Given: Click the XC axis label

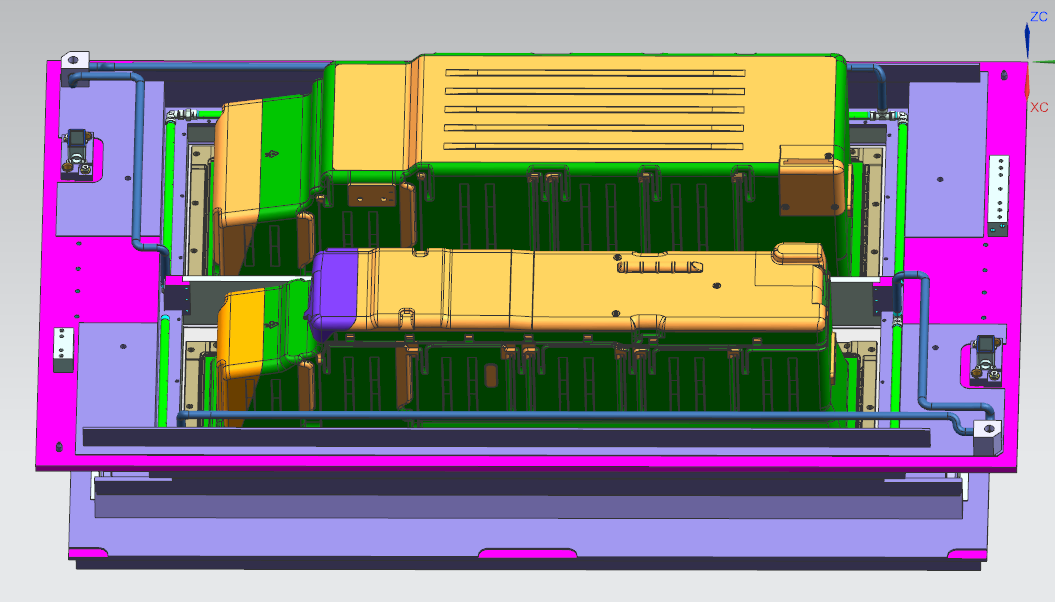Looking at the screenshot, I should pos(1039,106).
